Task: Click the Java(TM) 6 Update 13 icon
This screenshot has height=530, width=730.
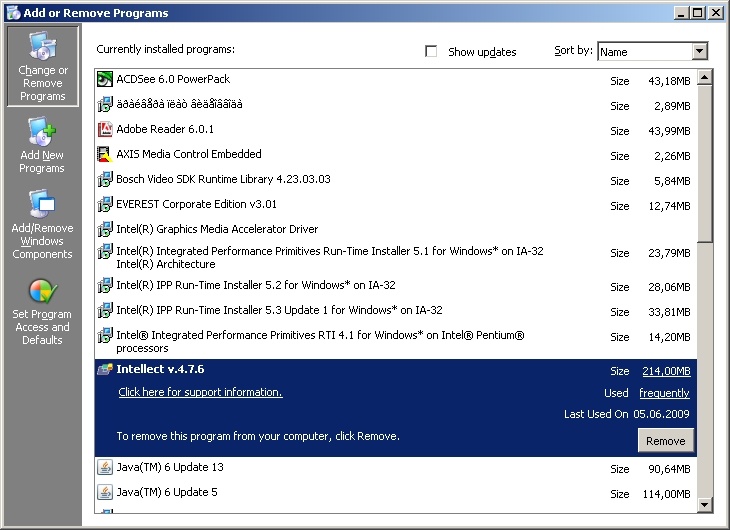Action: click(105, 467)
